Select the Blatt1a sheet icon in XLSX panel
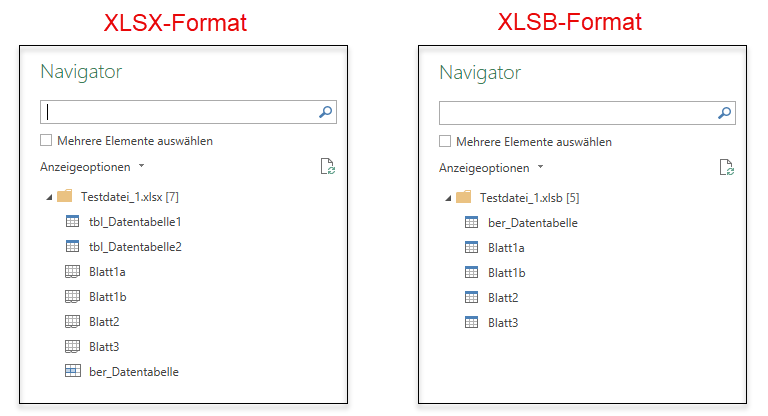Screen dimensions: 768x416 (72, 271)
